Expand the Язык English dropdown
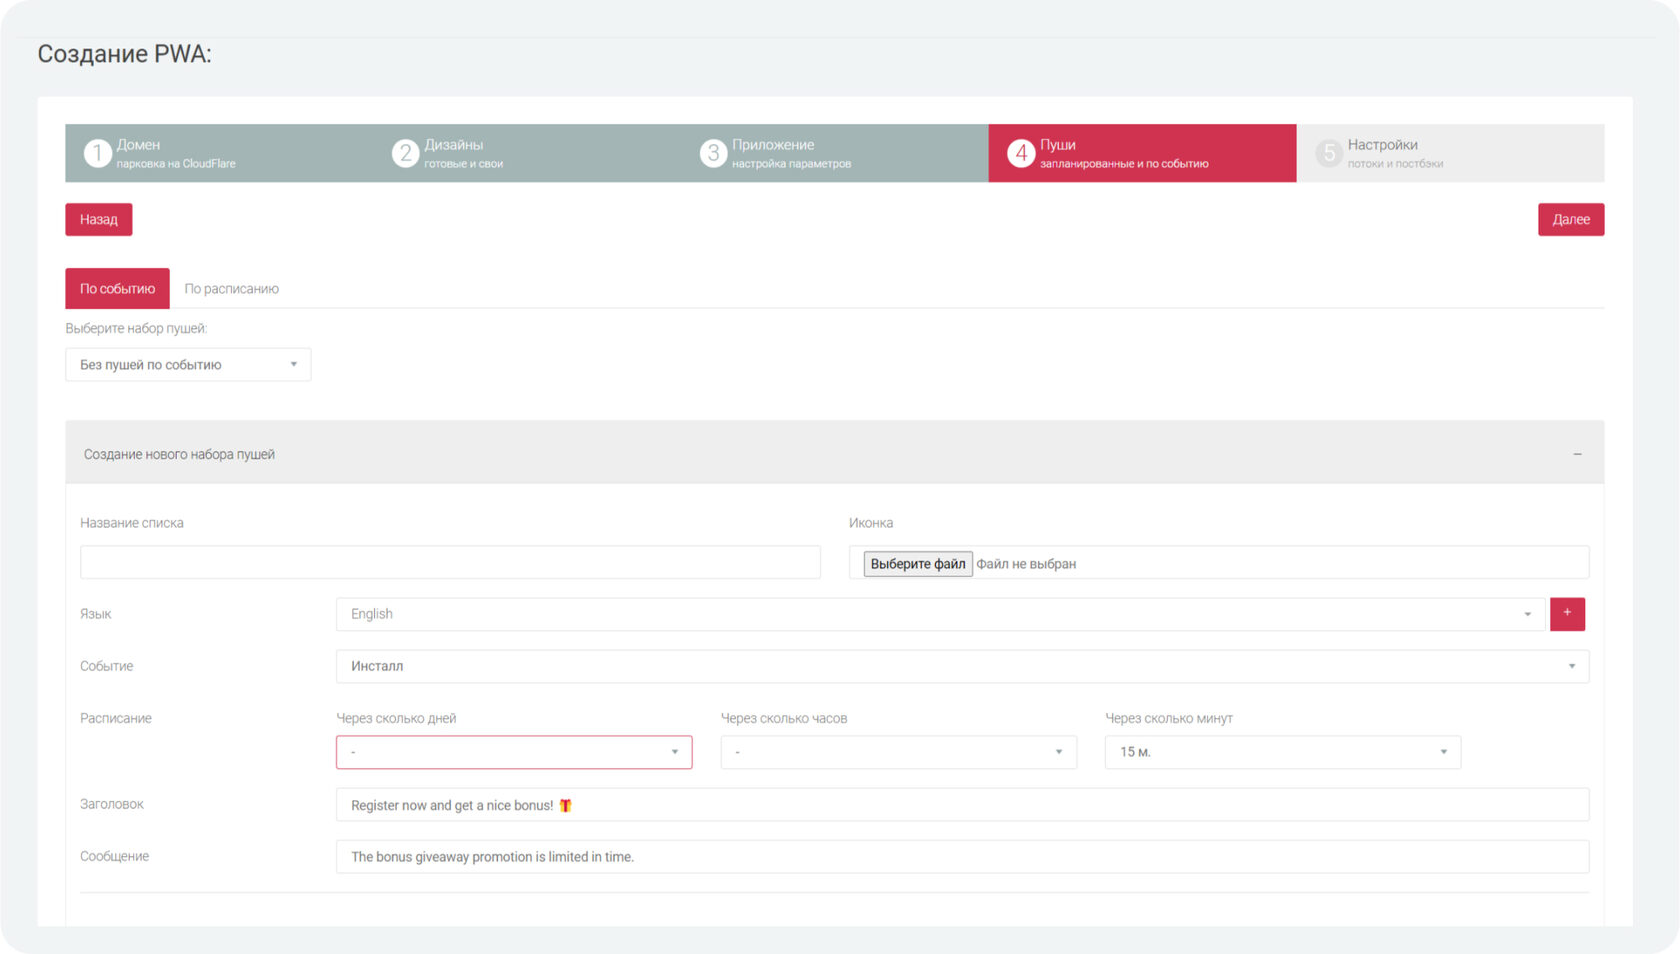 point(940,614)
